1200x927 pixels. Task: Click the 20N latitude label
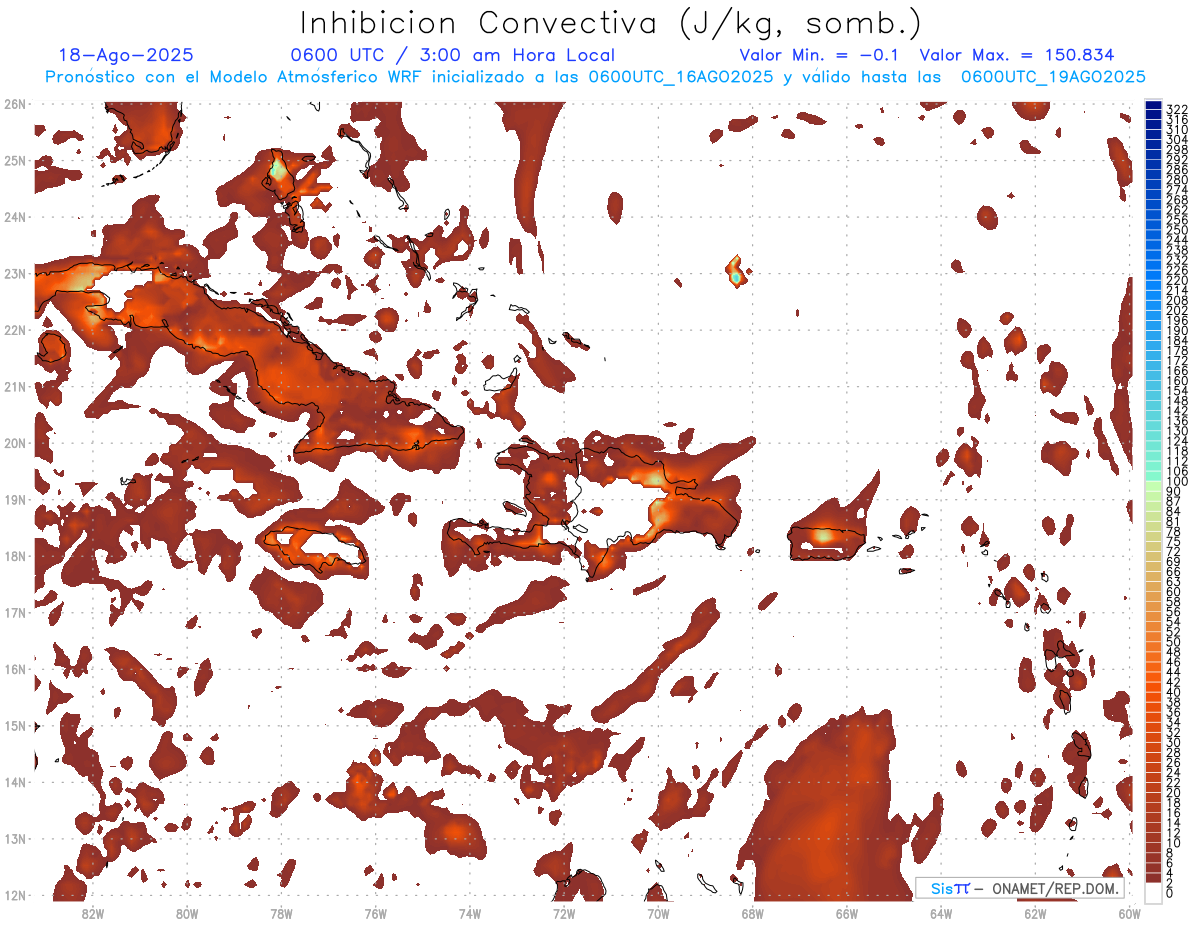(x=15, y=443)
